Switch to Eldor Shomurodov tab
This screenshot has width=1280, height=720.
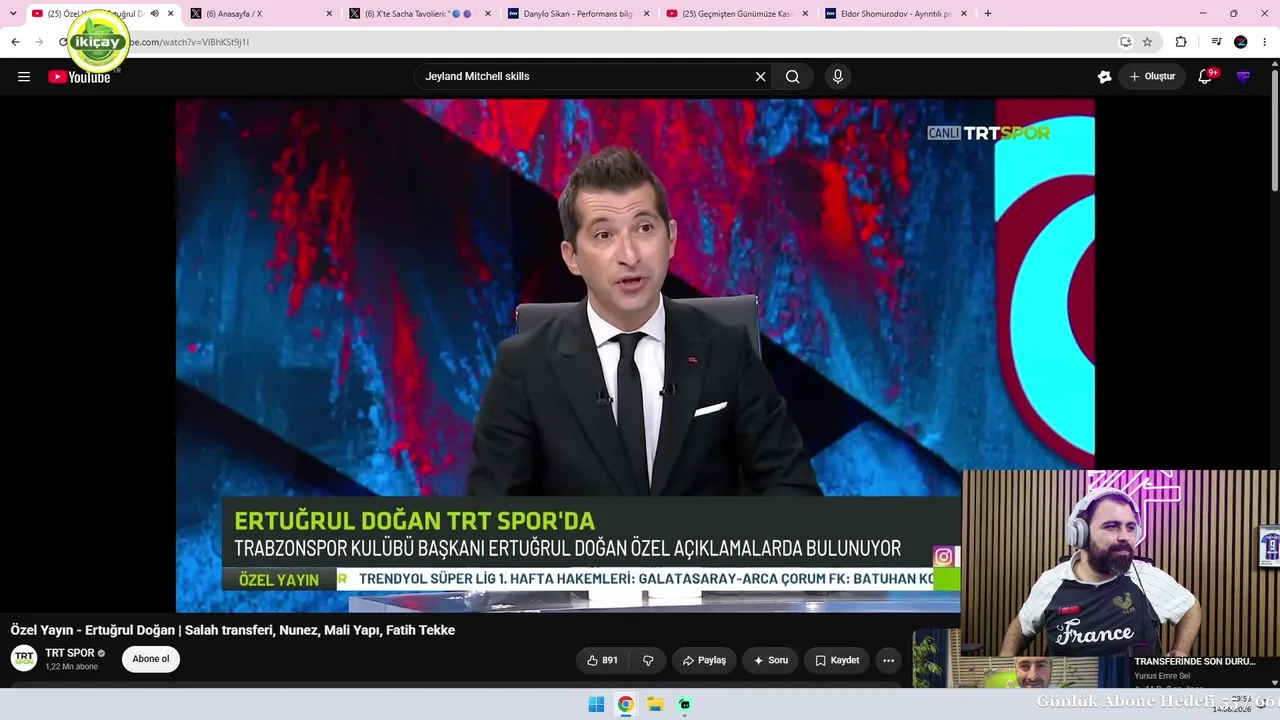(x=896, y=14)
